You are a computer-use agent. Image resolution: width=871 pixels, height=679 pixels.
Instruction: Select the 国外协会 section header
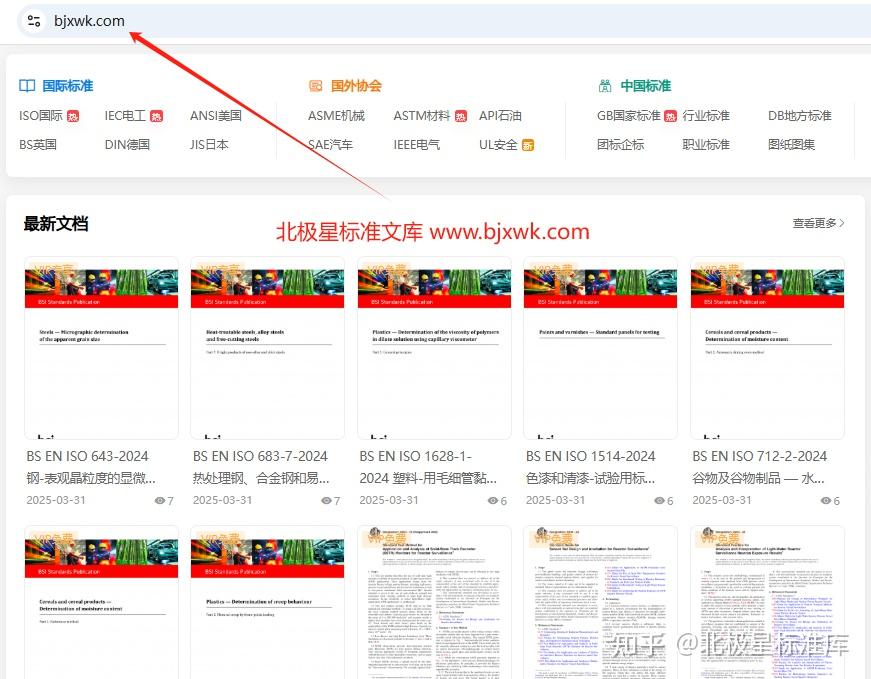[x=357, y=86]
